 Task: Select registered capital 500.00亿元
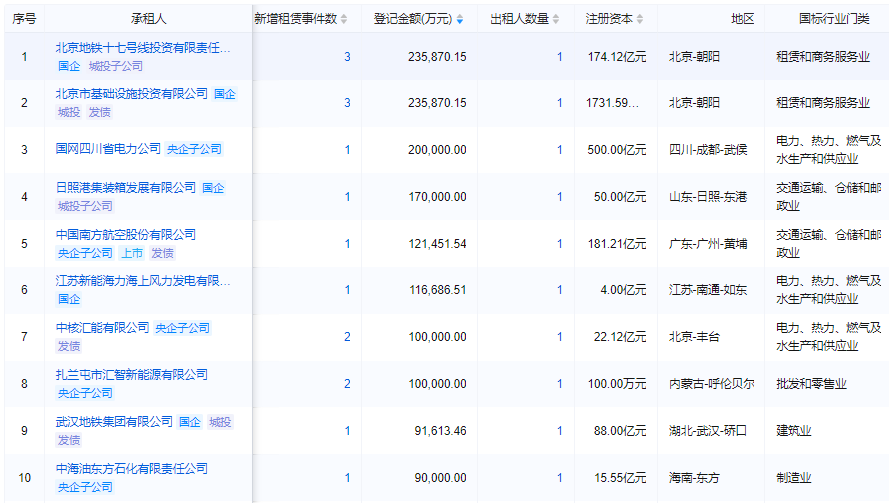pyautogui.click(x=617, y=150)
